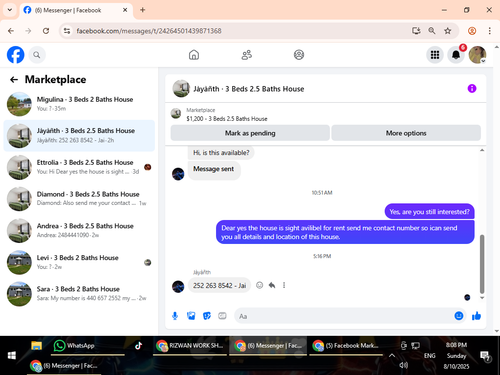Screen dimensions: 500x375
Task: Click Levi chat house thumbnail
Action: point(19,262)
